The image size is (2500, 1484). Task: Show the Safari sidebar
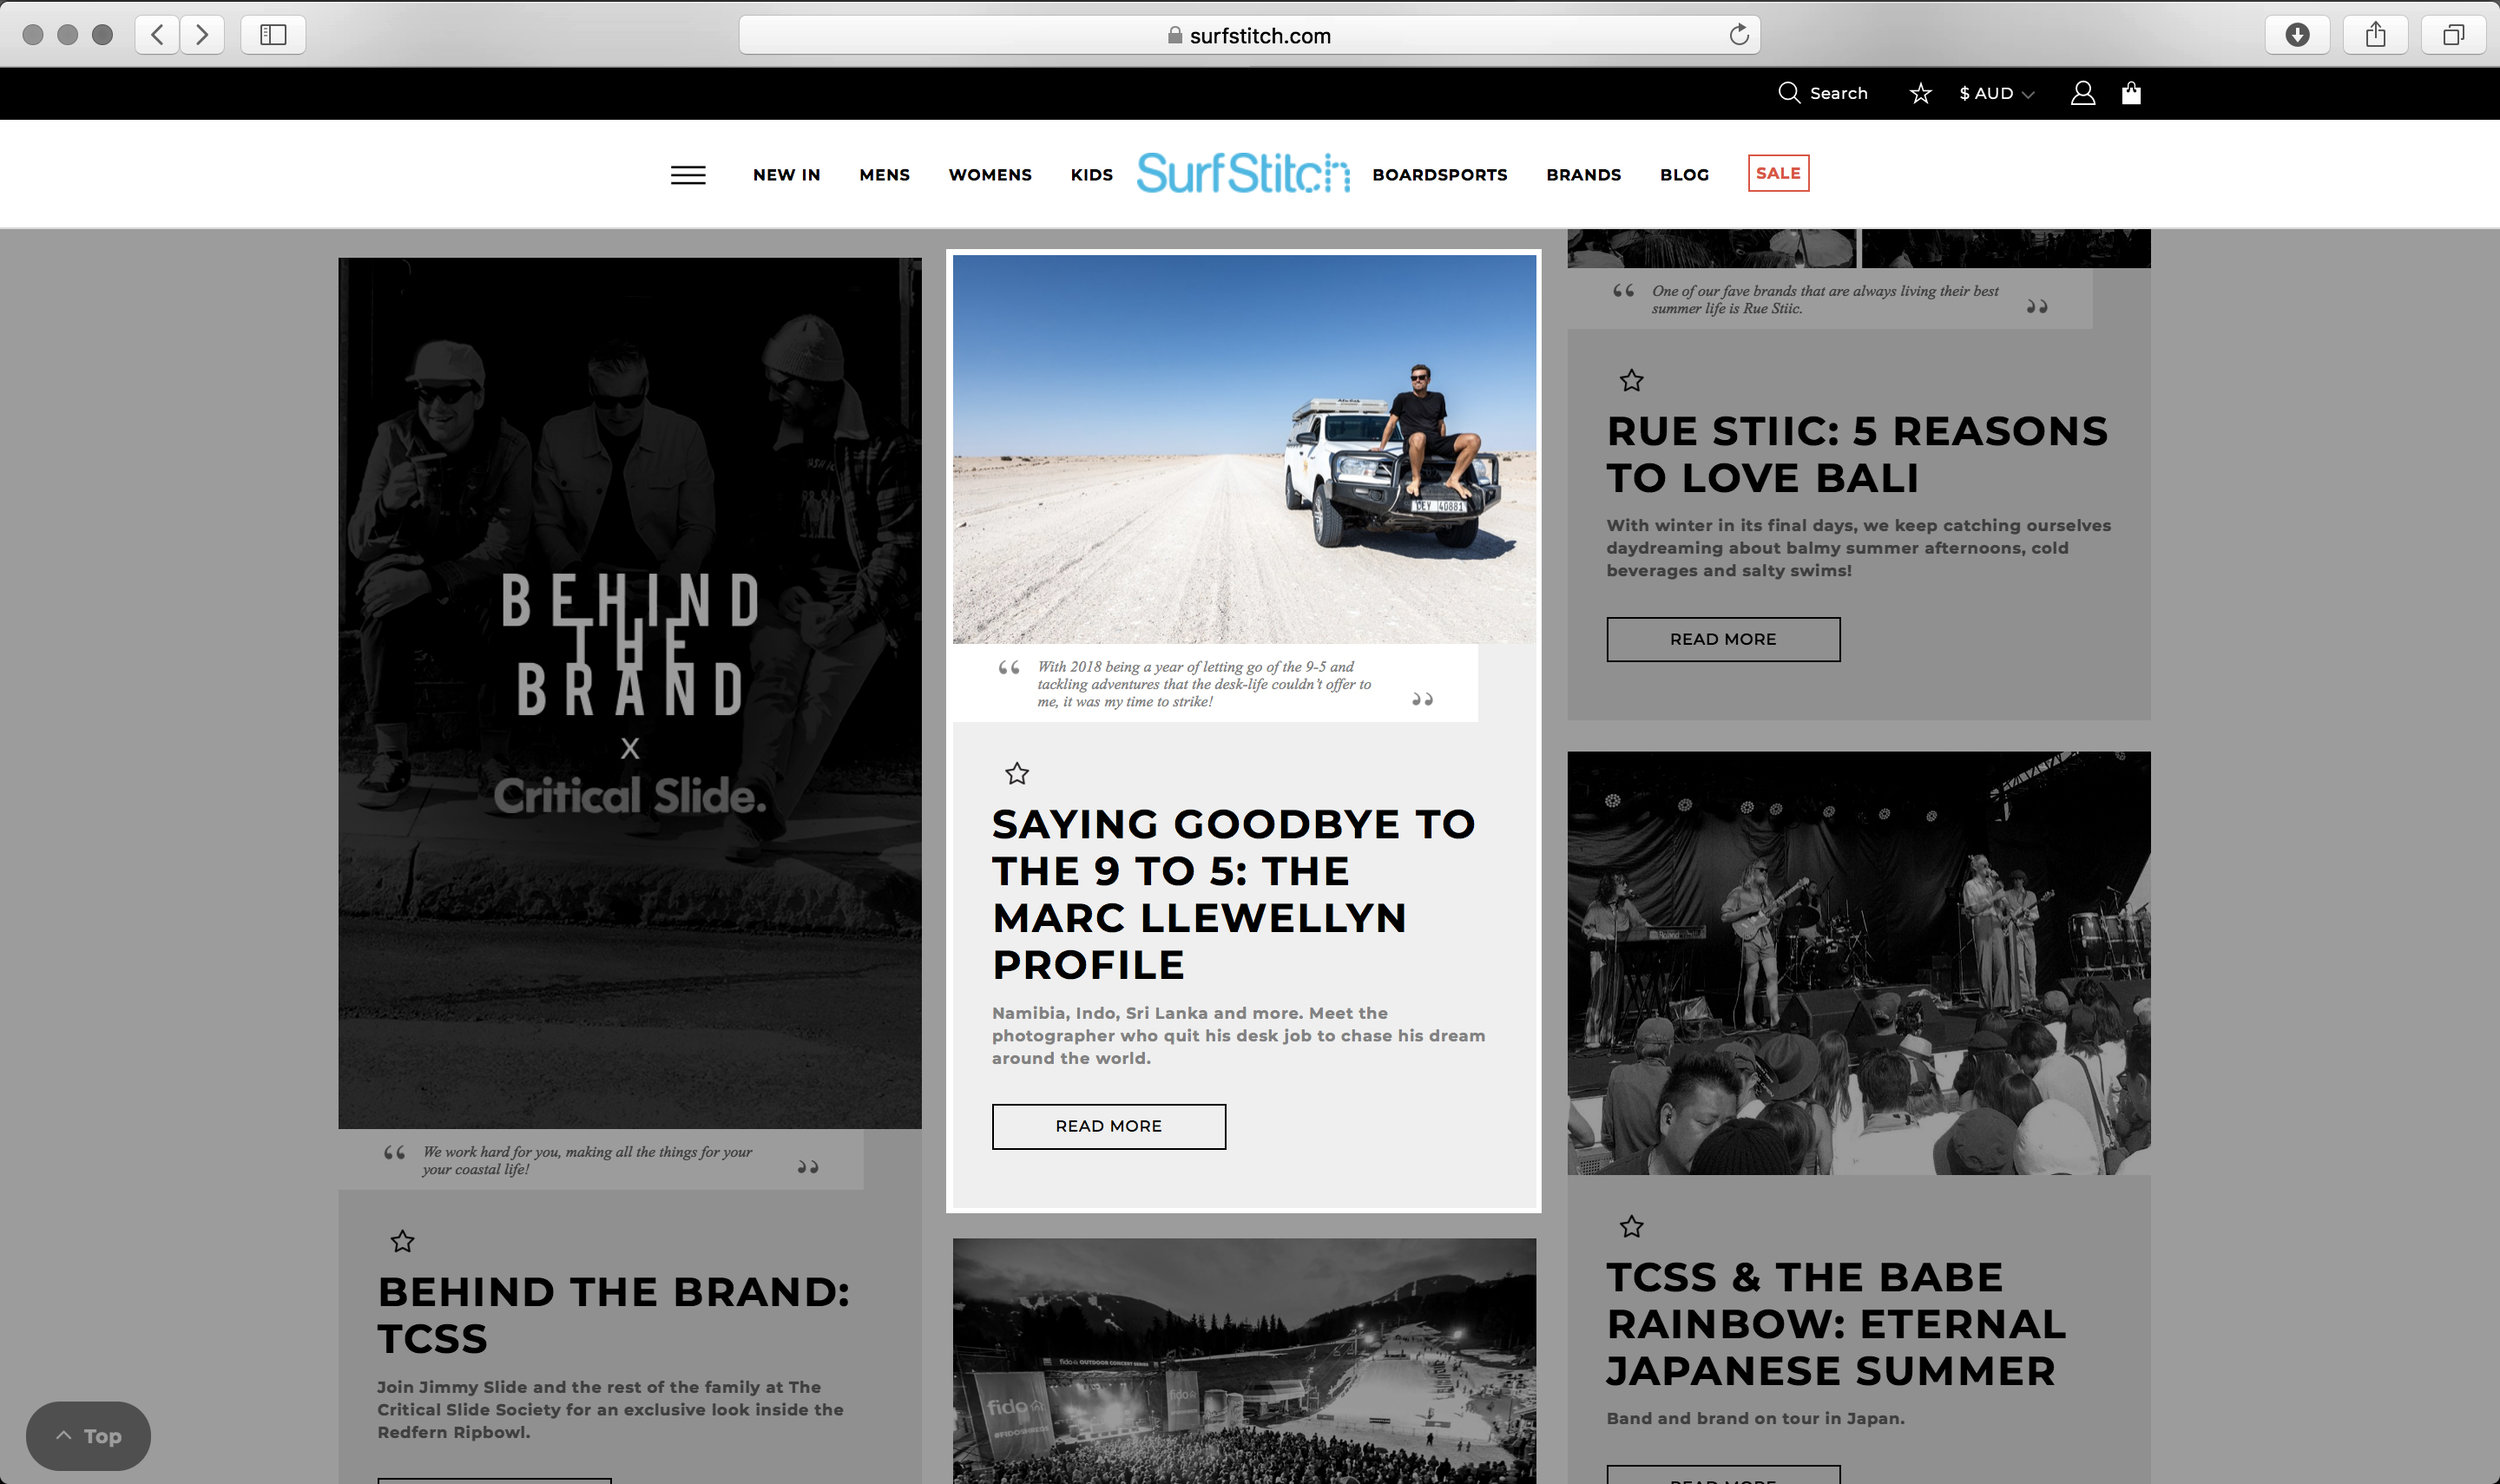[x=273, y=35]
